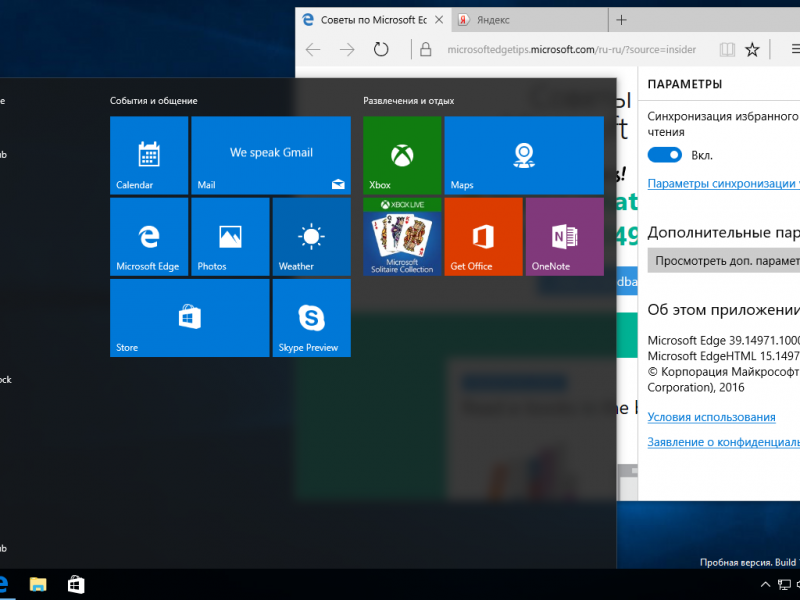
Task: Open the Условия использования link
Action: click(x=711, y=417)
